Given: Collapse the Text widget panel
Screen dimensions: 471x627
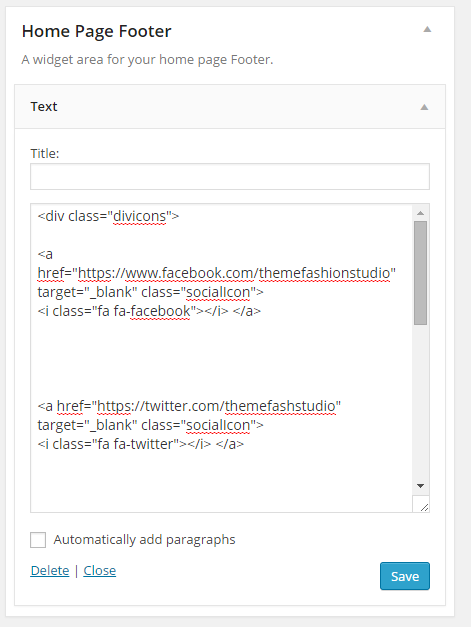Looking at the screenshot, I should pyautogui.click(x=424, y=107).
